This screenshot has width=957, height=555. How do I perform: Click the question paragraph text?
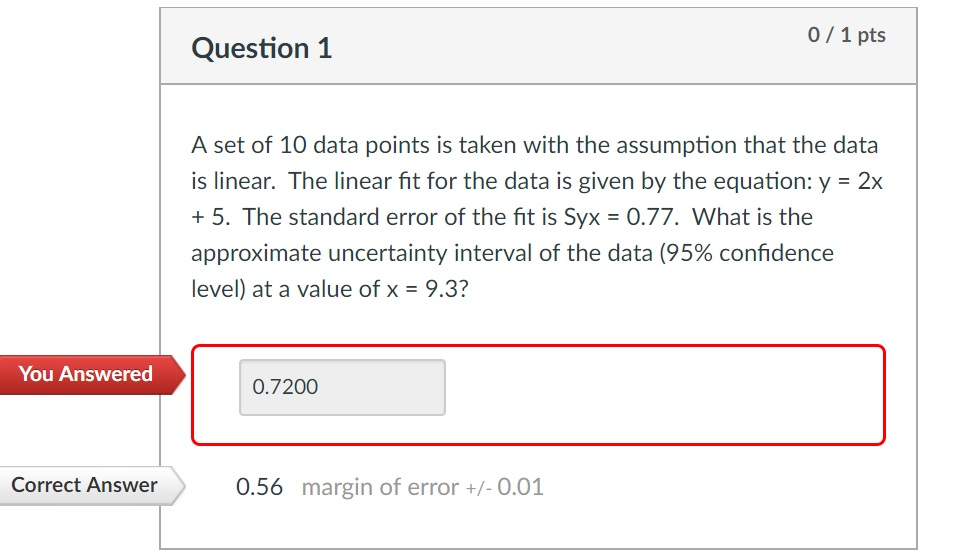(x=537, y=217)
